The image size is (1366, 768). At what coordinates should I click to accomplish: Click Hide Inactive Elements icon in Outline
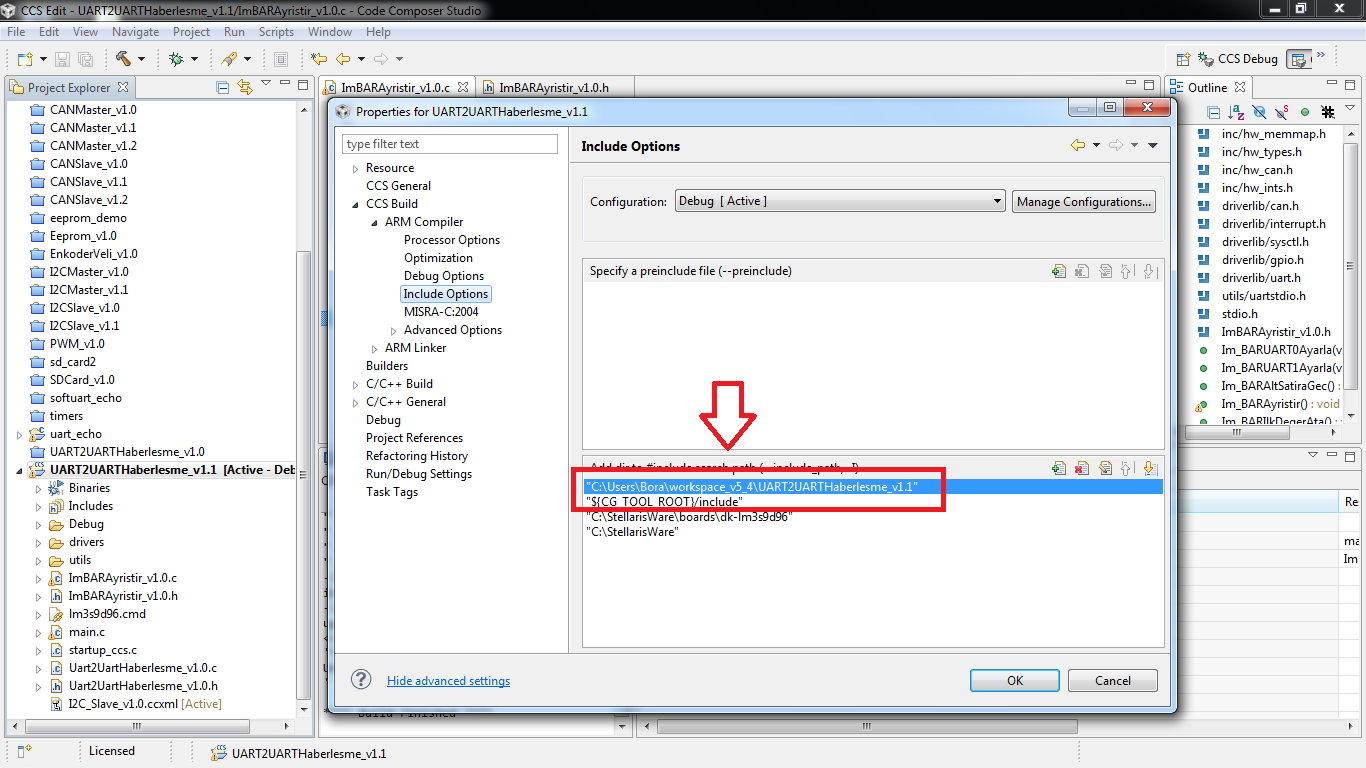click(1328, 112)
